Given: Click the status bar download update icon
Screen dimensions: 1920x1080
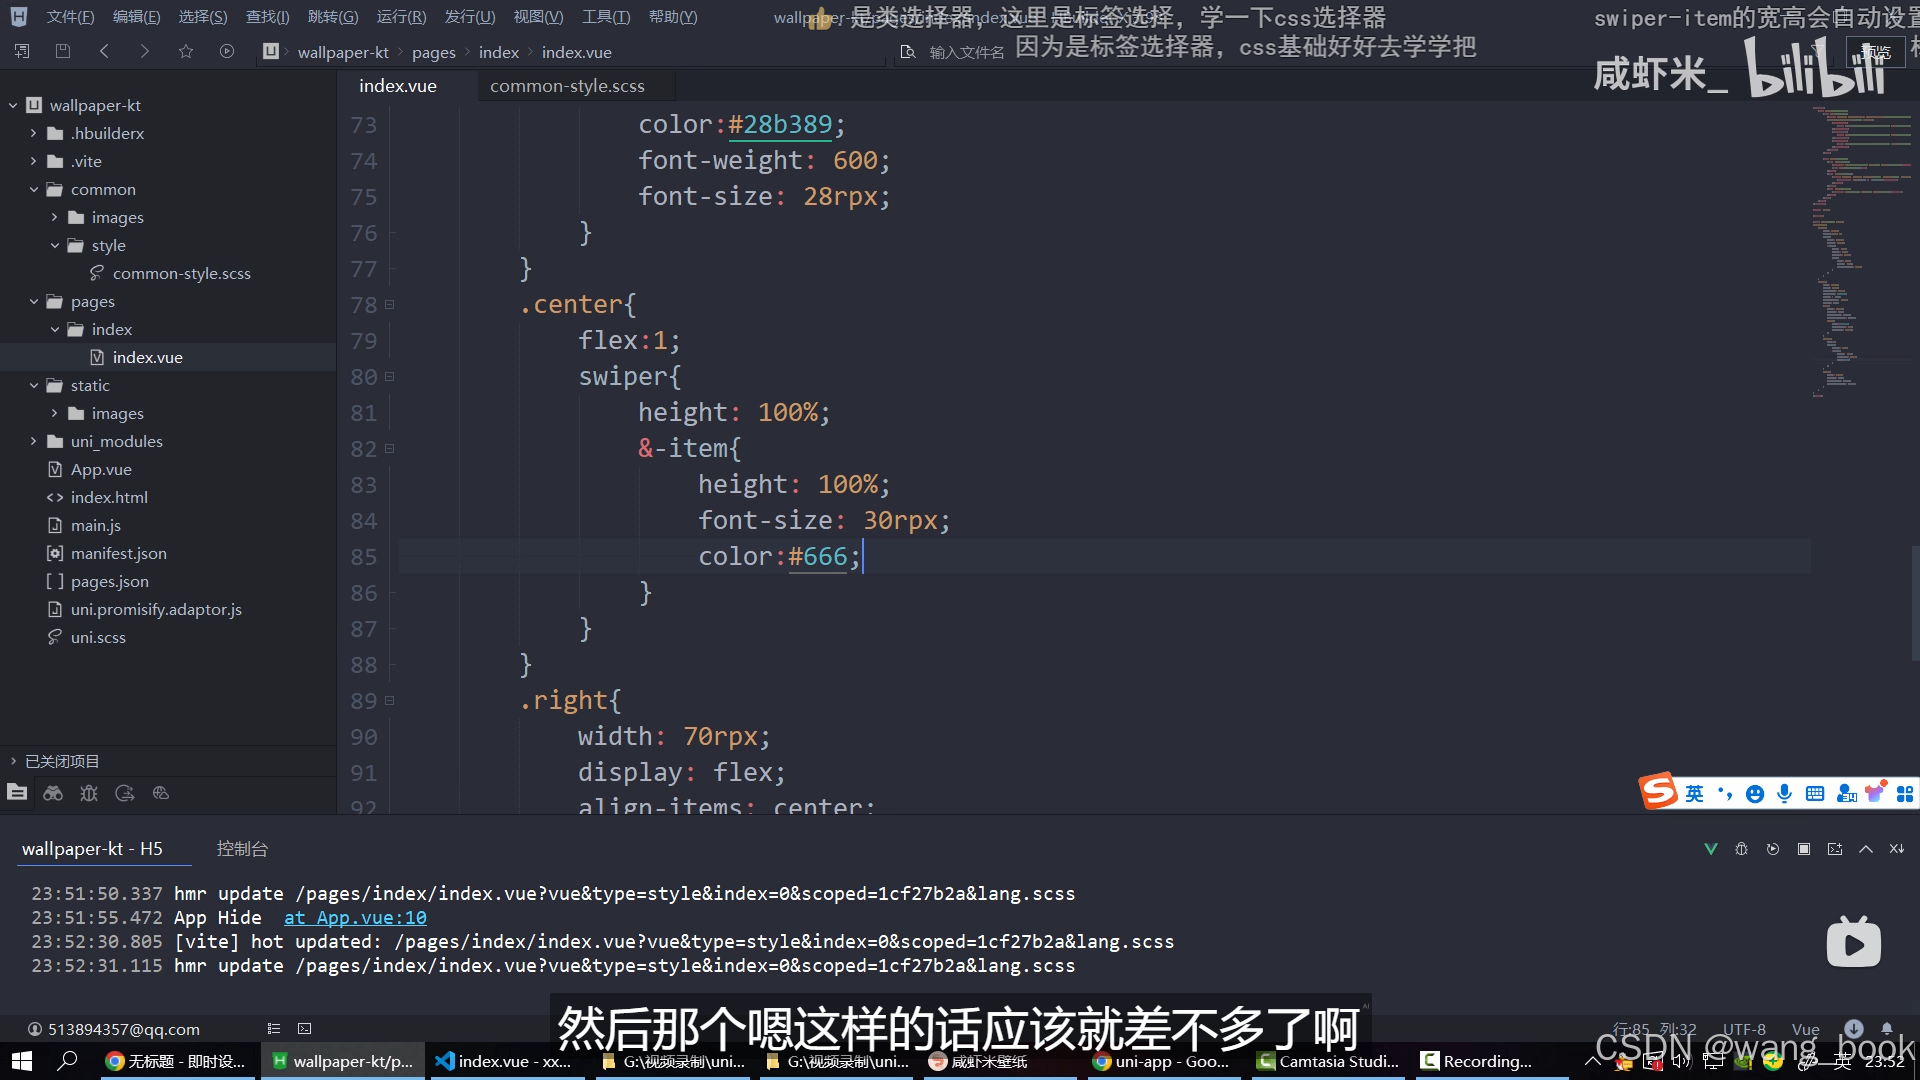Looking at the screenshot, I should click(x=1853, y=1028).
